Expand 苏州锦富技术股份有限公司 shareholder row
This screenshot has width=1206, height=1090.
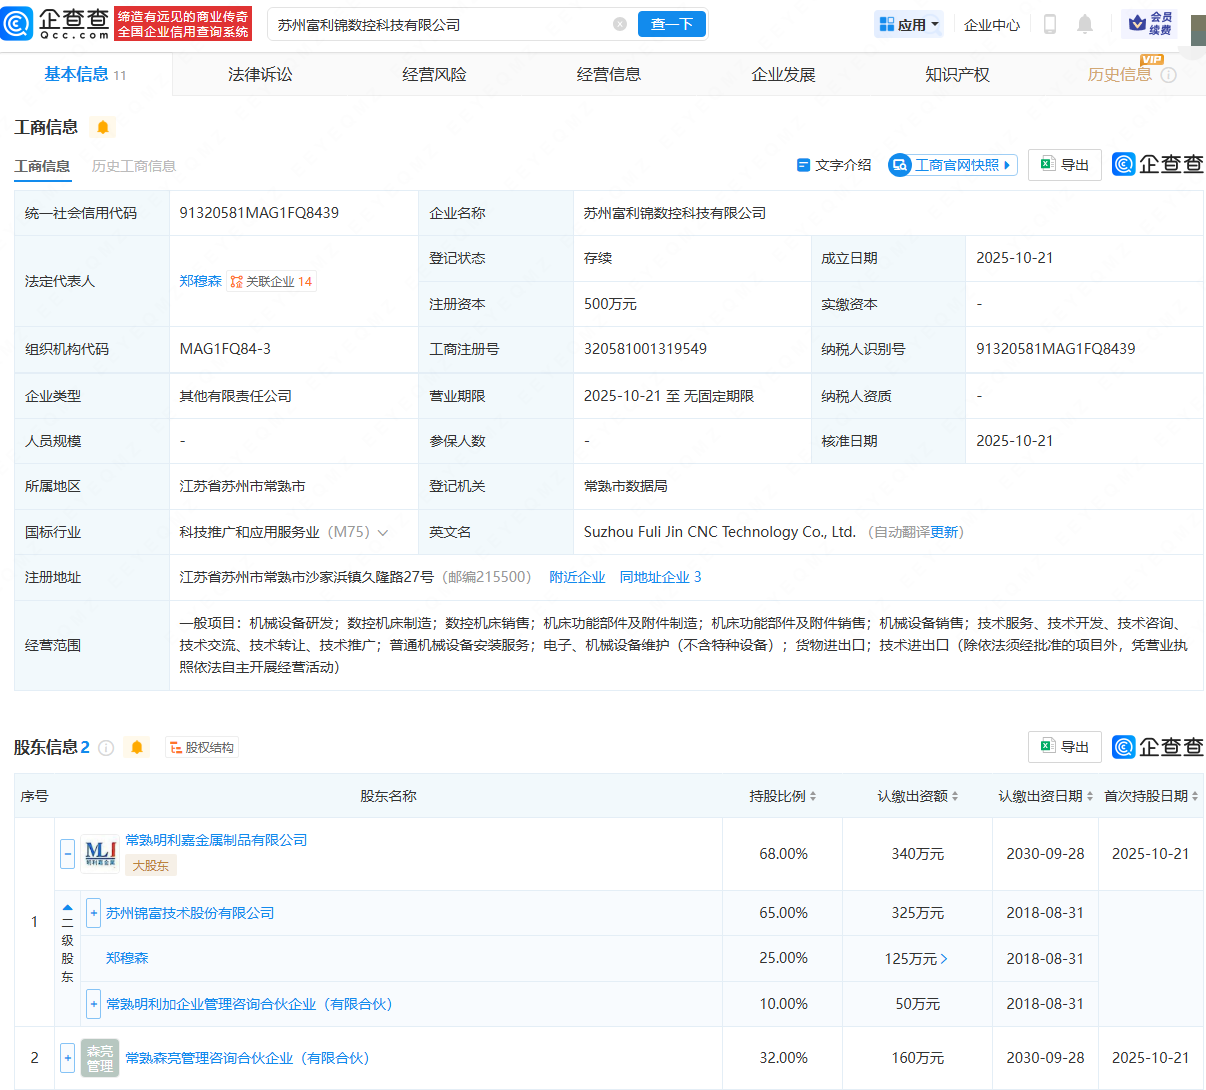(x=93, y=913)
